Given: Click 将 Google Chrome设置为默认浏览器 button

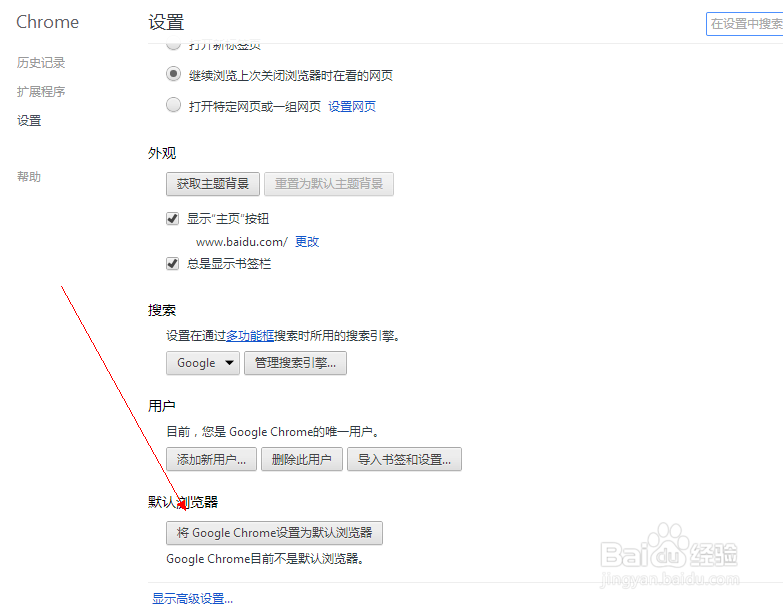Looking at the screenshot, I should click(274, 533).
